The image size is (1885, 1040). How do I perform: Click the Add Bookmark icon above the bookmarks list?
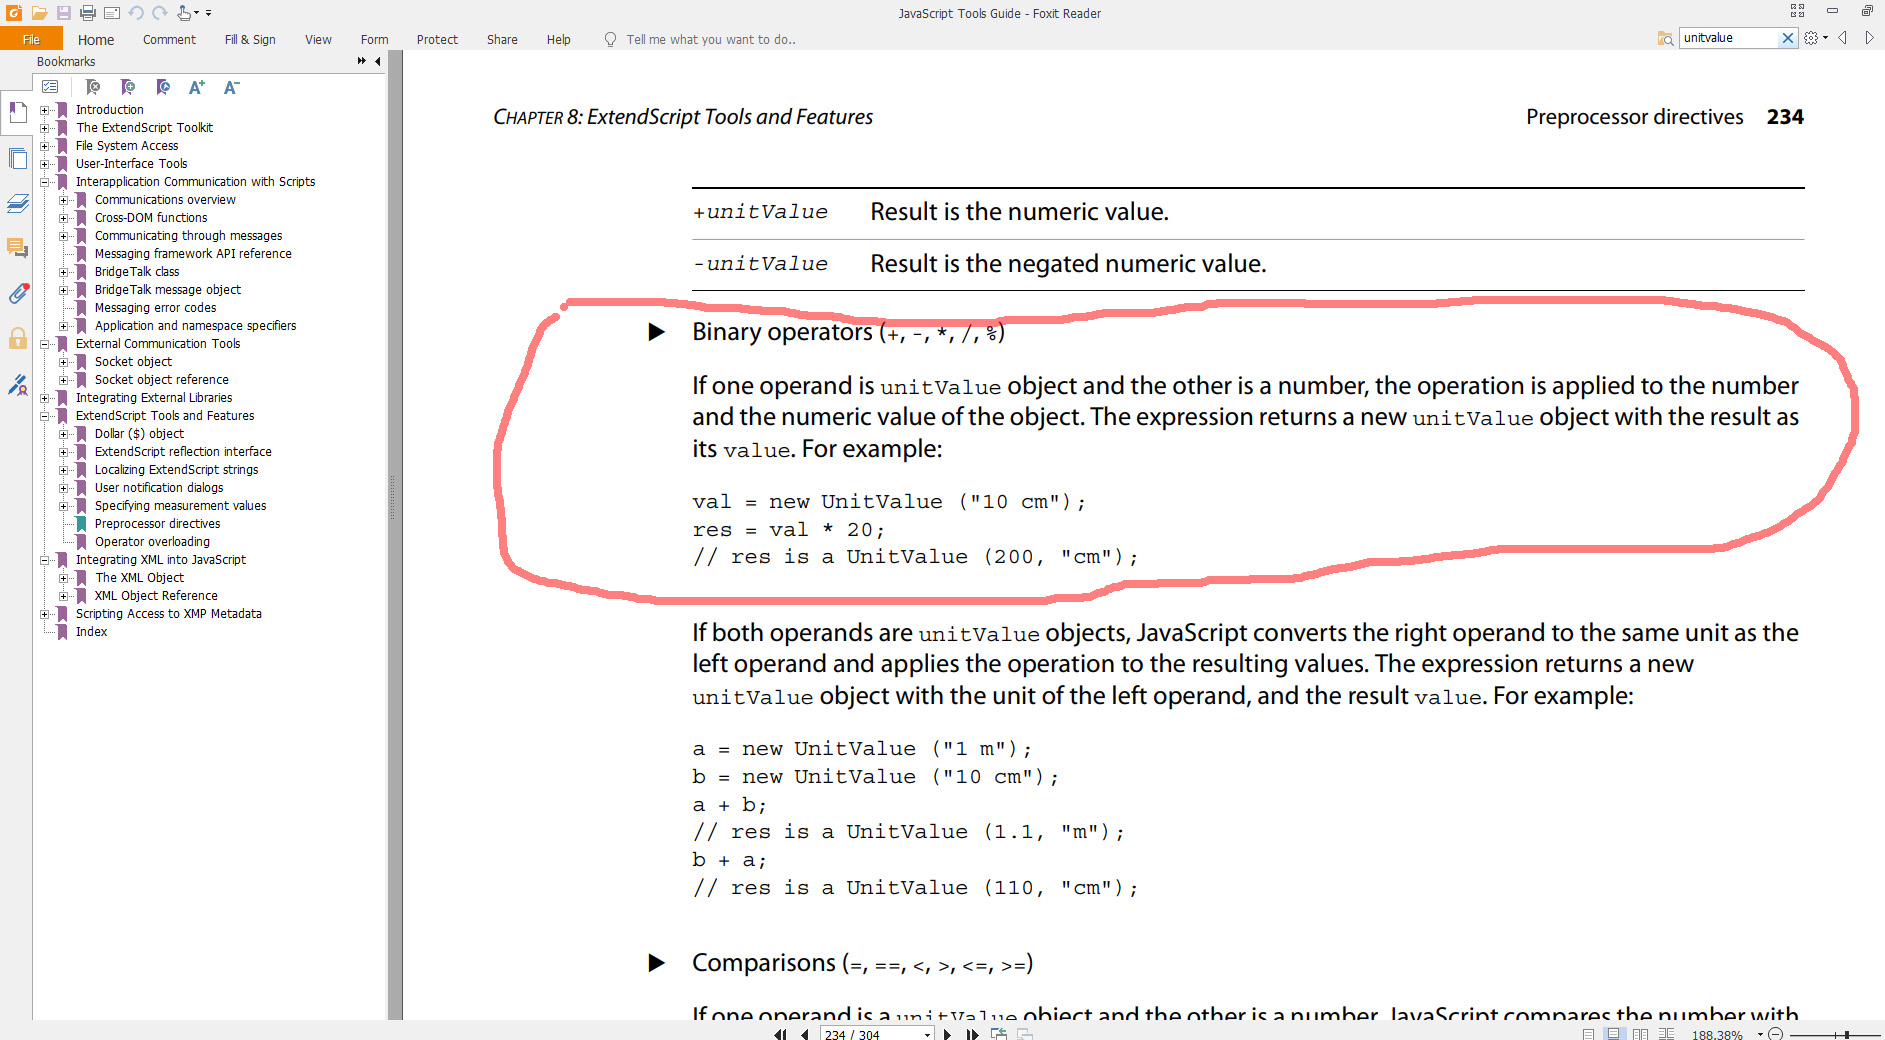coord(127,88)
